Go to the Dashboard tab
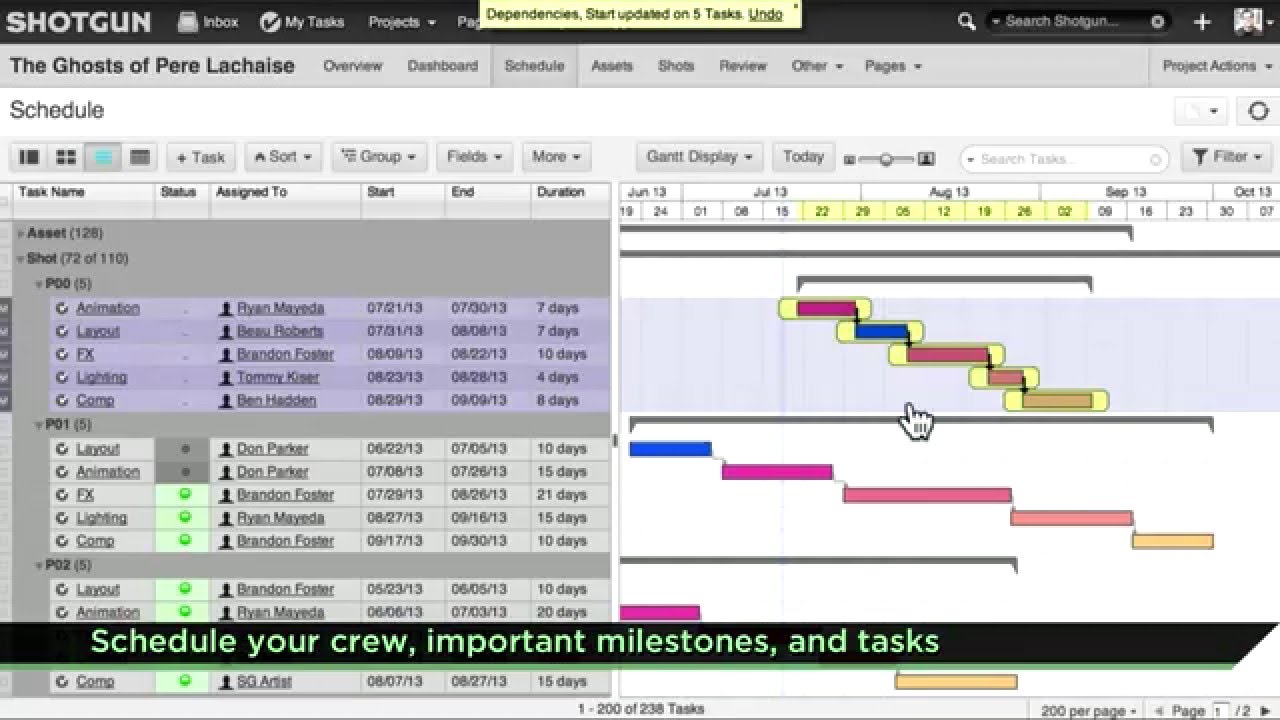 click(442, 66)
